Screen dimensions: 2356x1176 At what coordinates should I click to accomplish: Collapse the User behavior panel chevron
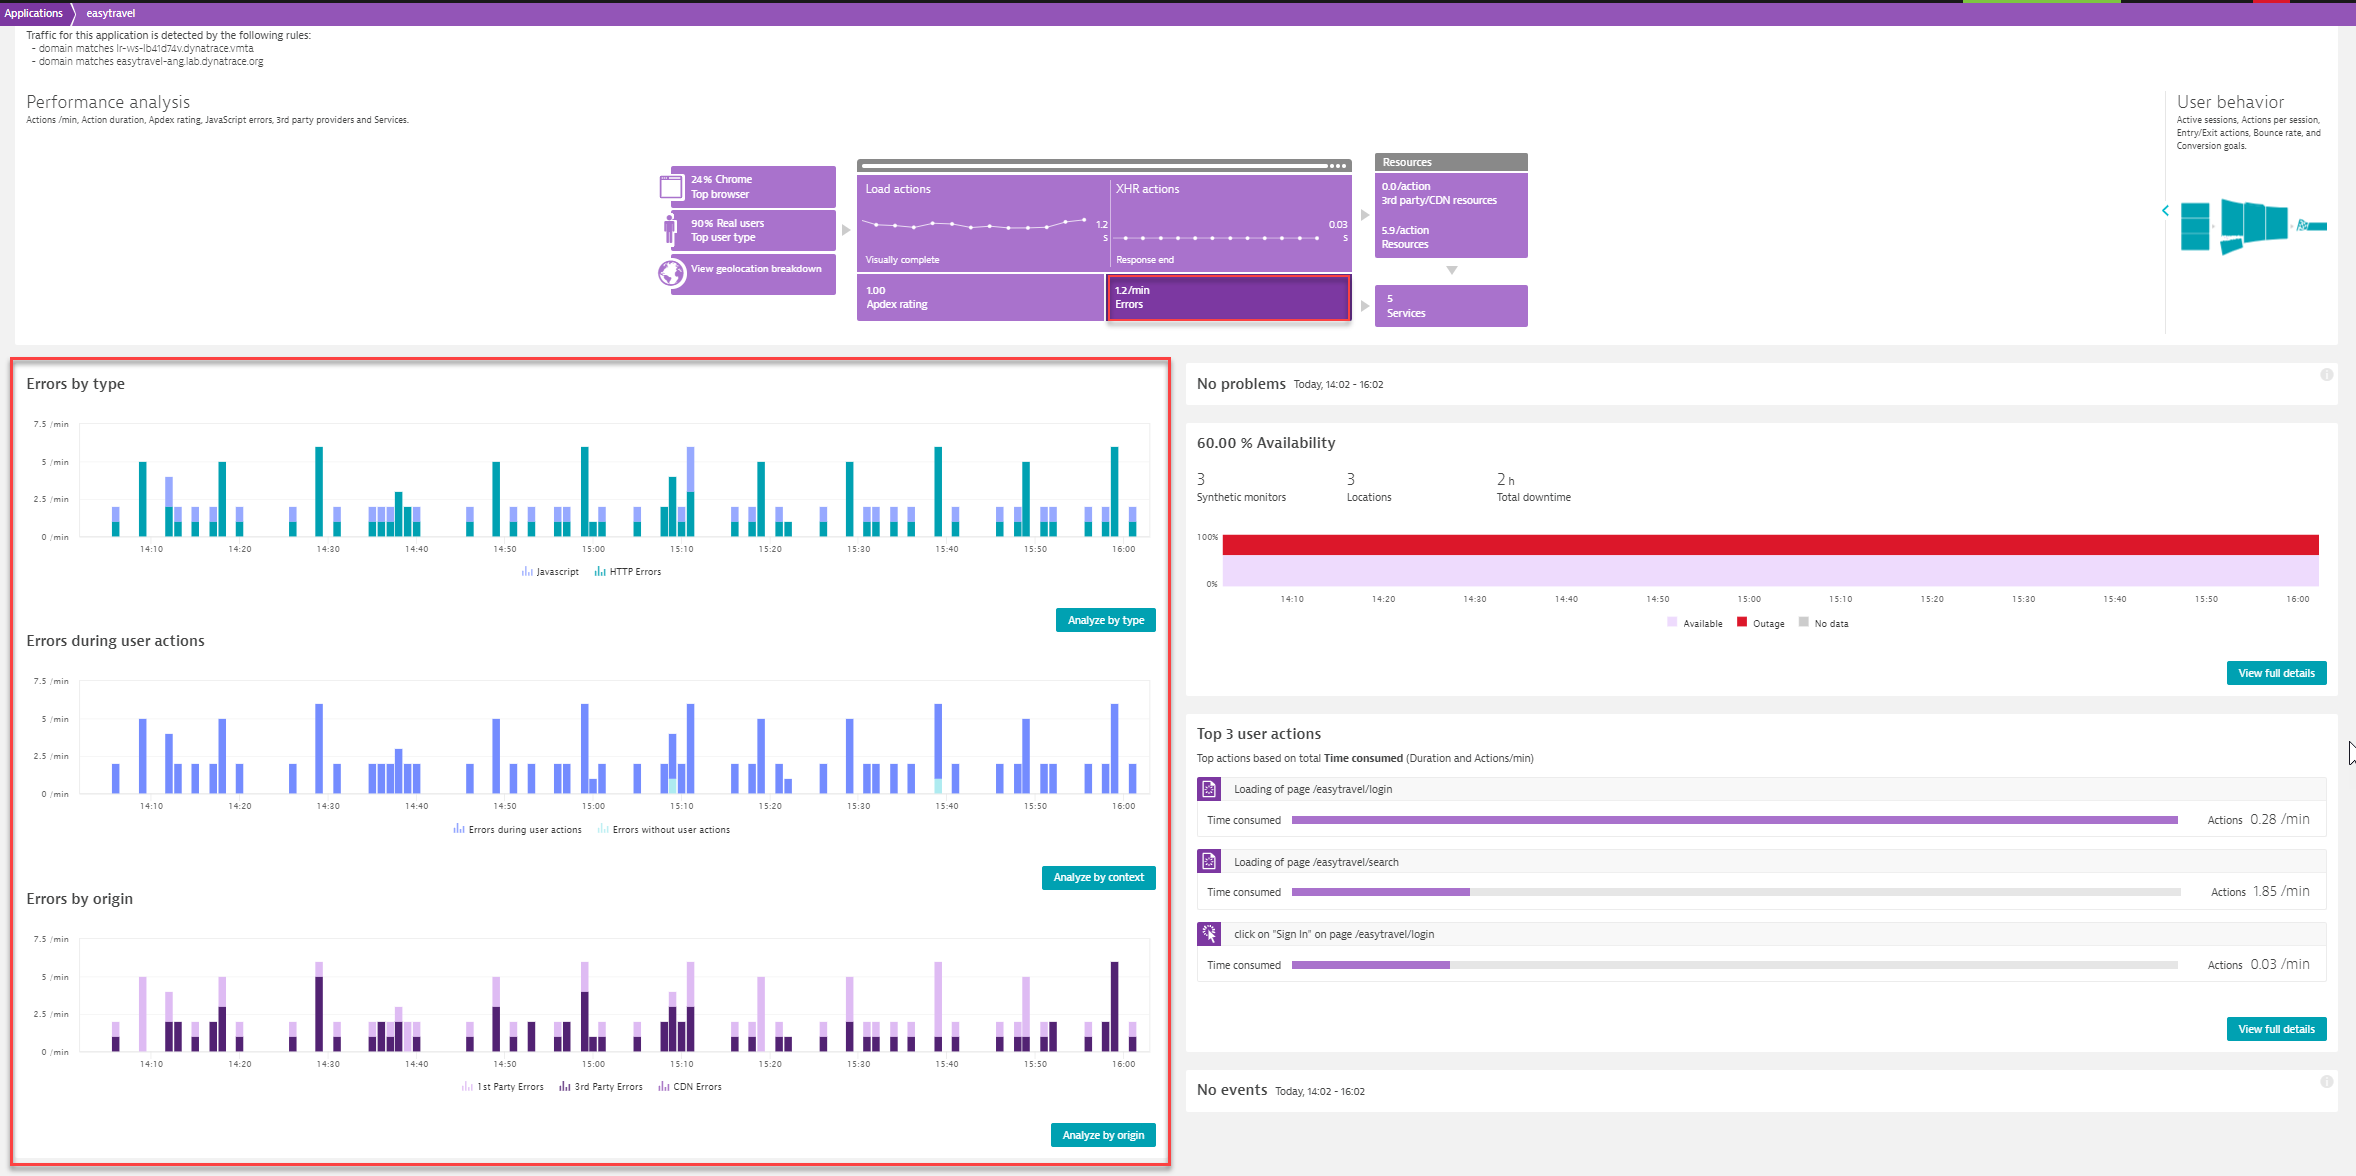click(x=2165, y=210)
